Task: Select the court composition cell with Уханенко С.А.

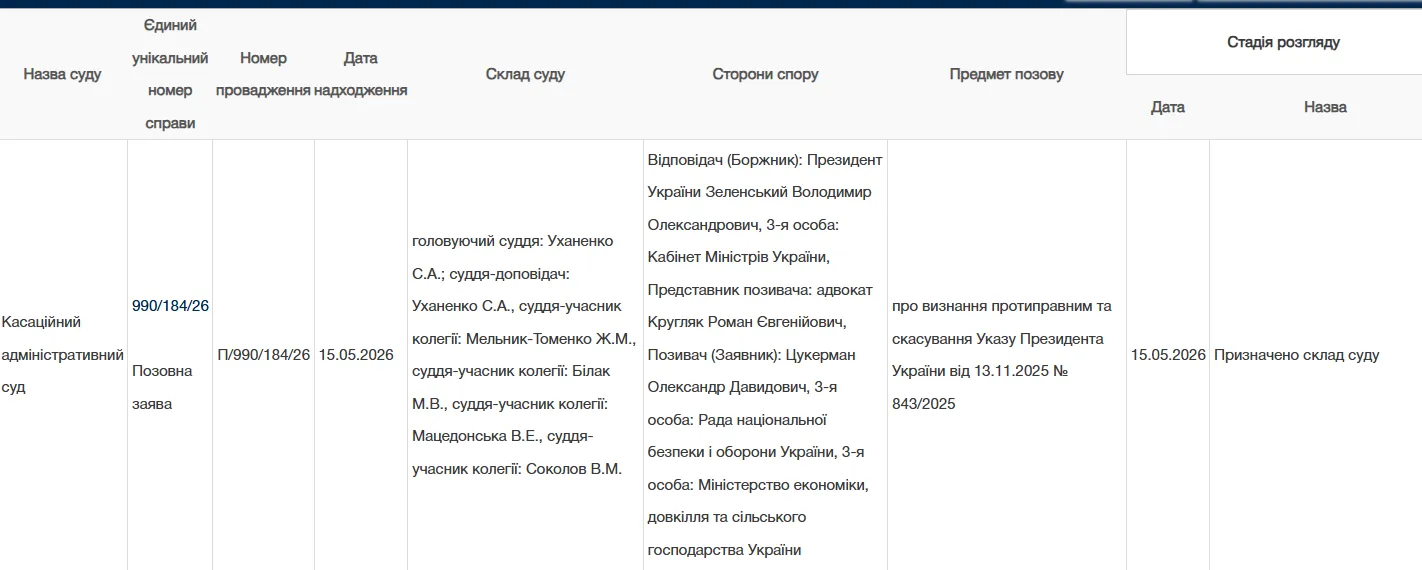Action: 525,355
